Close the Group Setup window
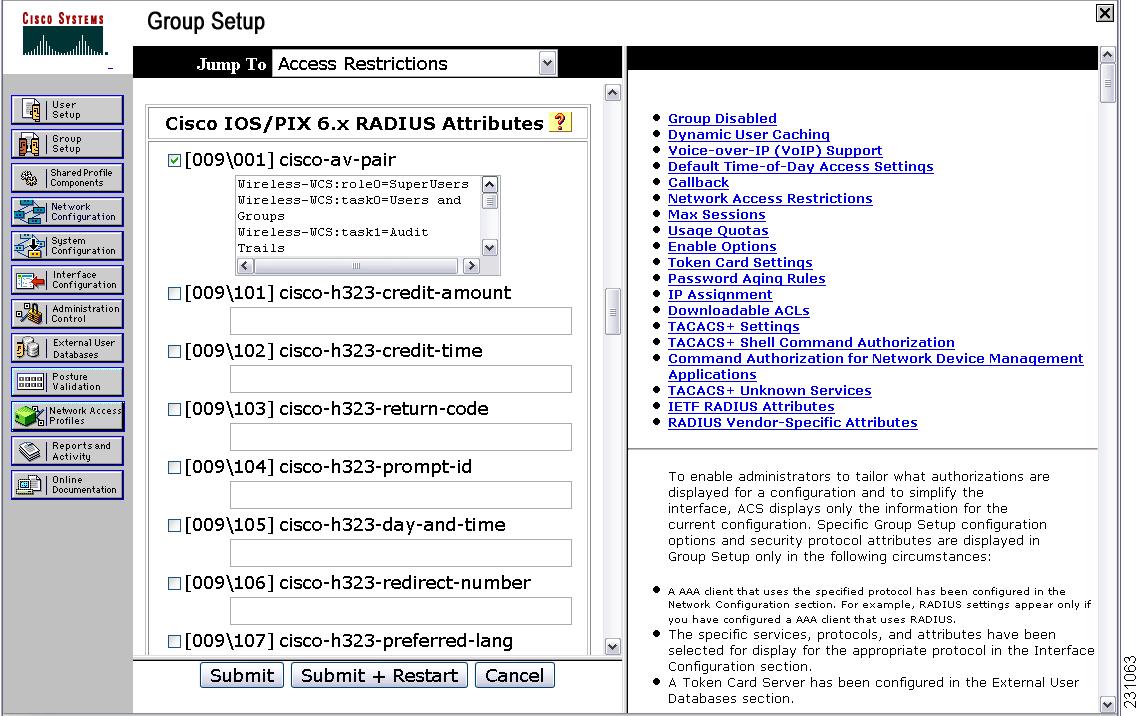The height and width of the screenshot is (716, 1140). click(1104, 12)
